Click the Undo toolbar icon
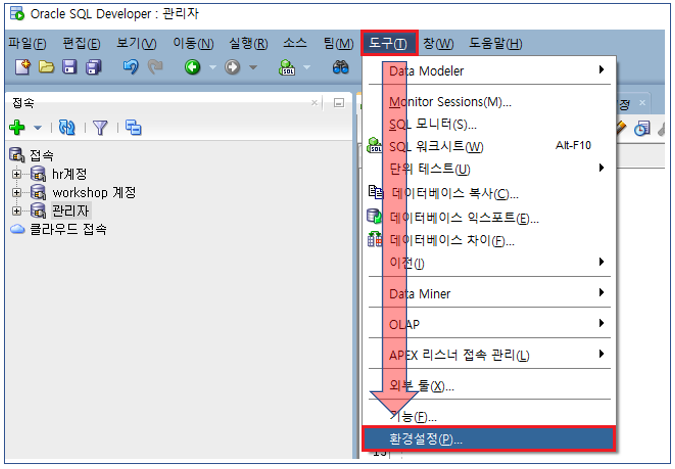This screenshot has width=675, height=469. tap(131, 67)
